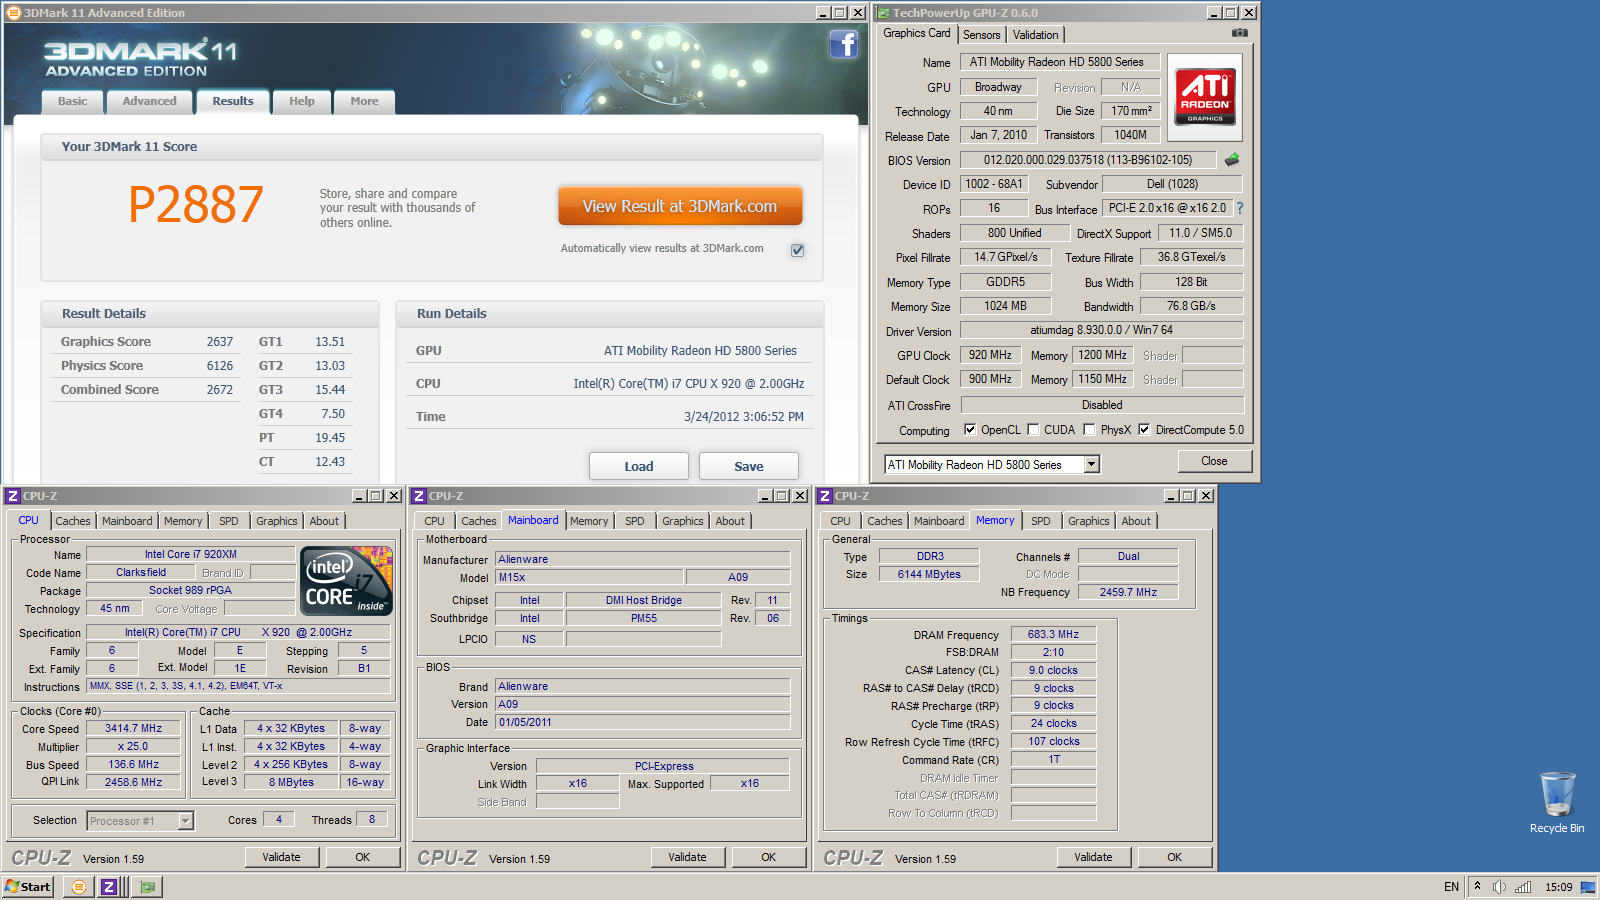Viewport: 1600px width, 900px height.
Task: Click OK in the memory CPU-Z window
Action: [1174, 857]
